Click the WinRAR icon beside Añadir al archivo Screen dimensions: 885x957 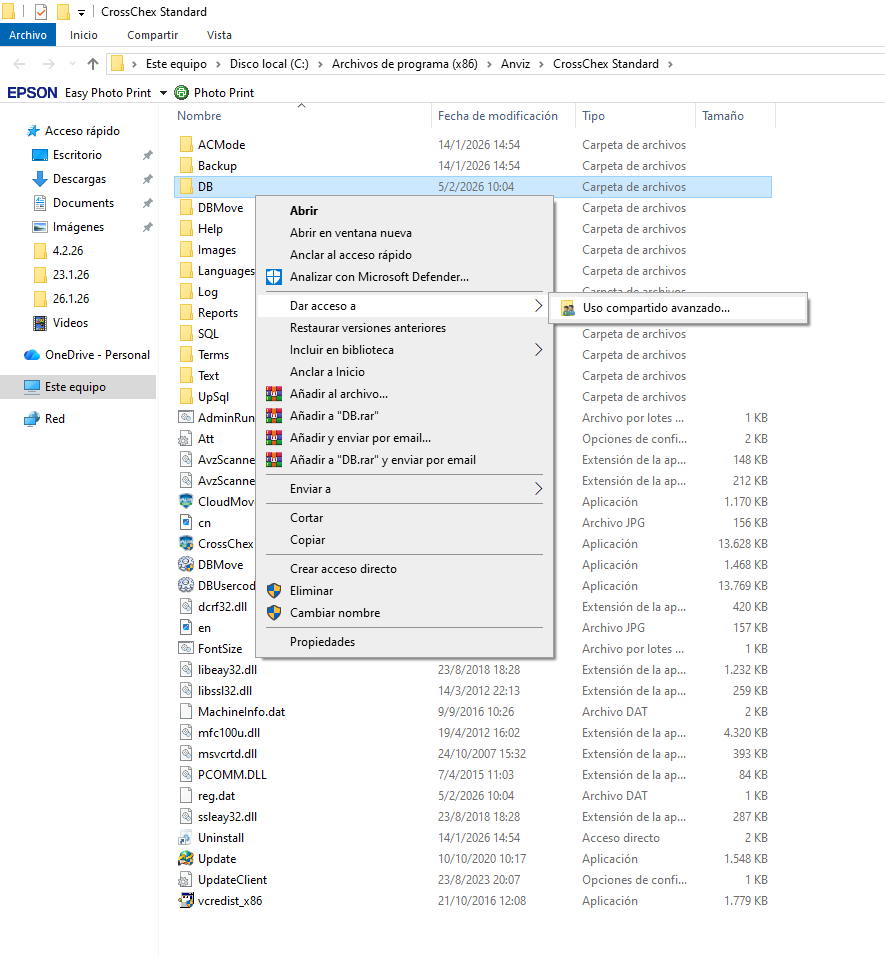click(274, 394)
